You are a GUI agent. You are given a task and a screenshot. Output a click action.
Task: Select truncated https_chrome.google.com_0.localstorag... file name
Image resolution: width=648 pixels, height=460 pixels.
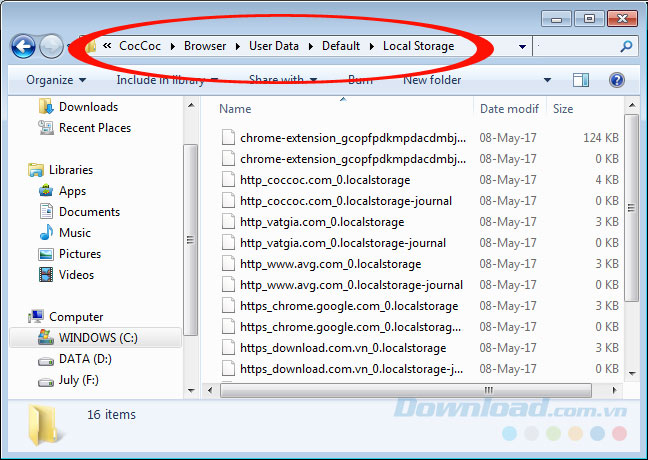coord(350,327)
